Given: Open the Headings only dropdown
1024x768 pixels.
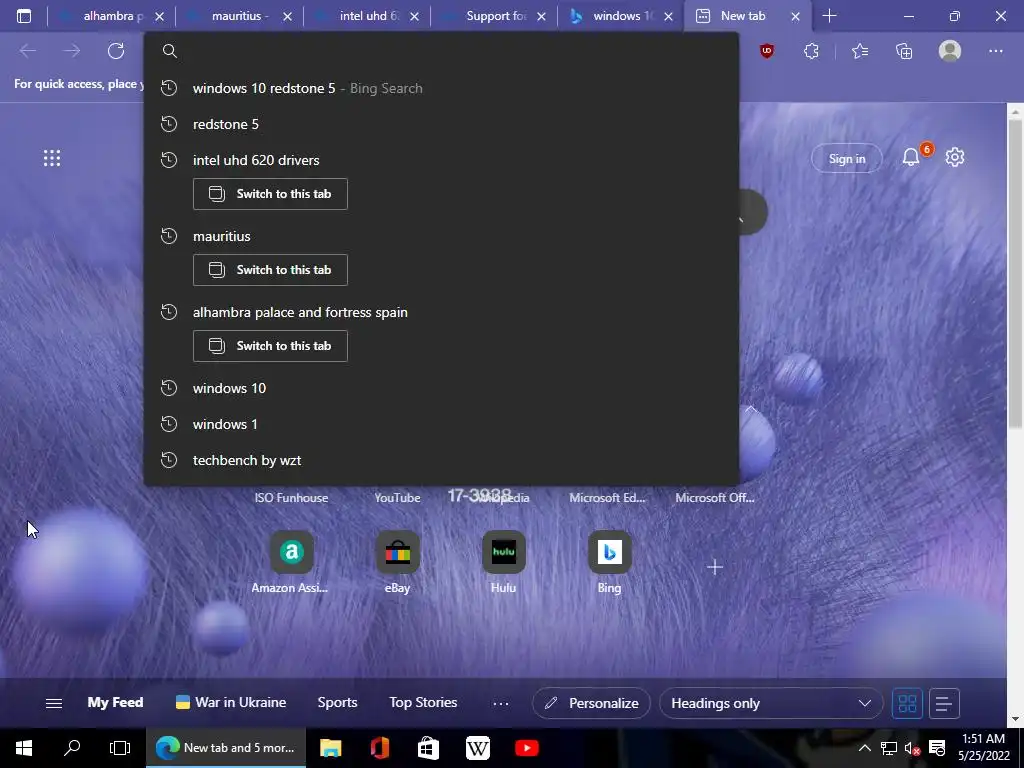Looking at the screenshot, I should point(771,703).
